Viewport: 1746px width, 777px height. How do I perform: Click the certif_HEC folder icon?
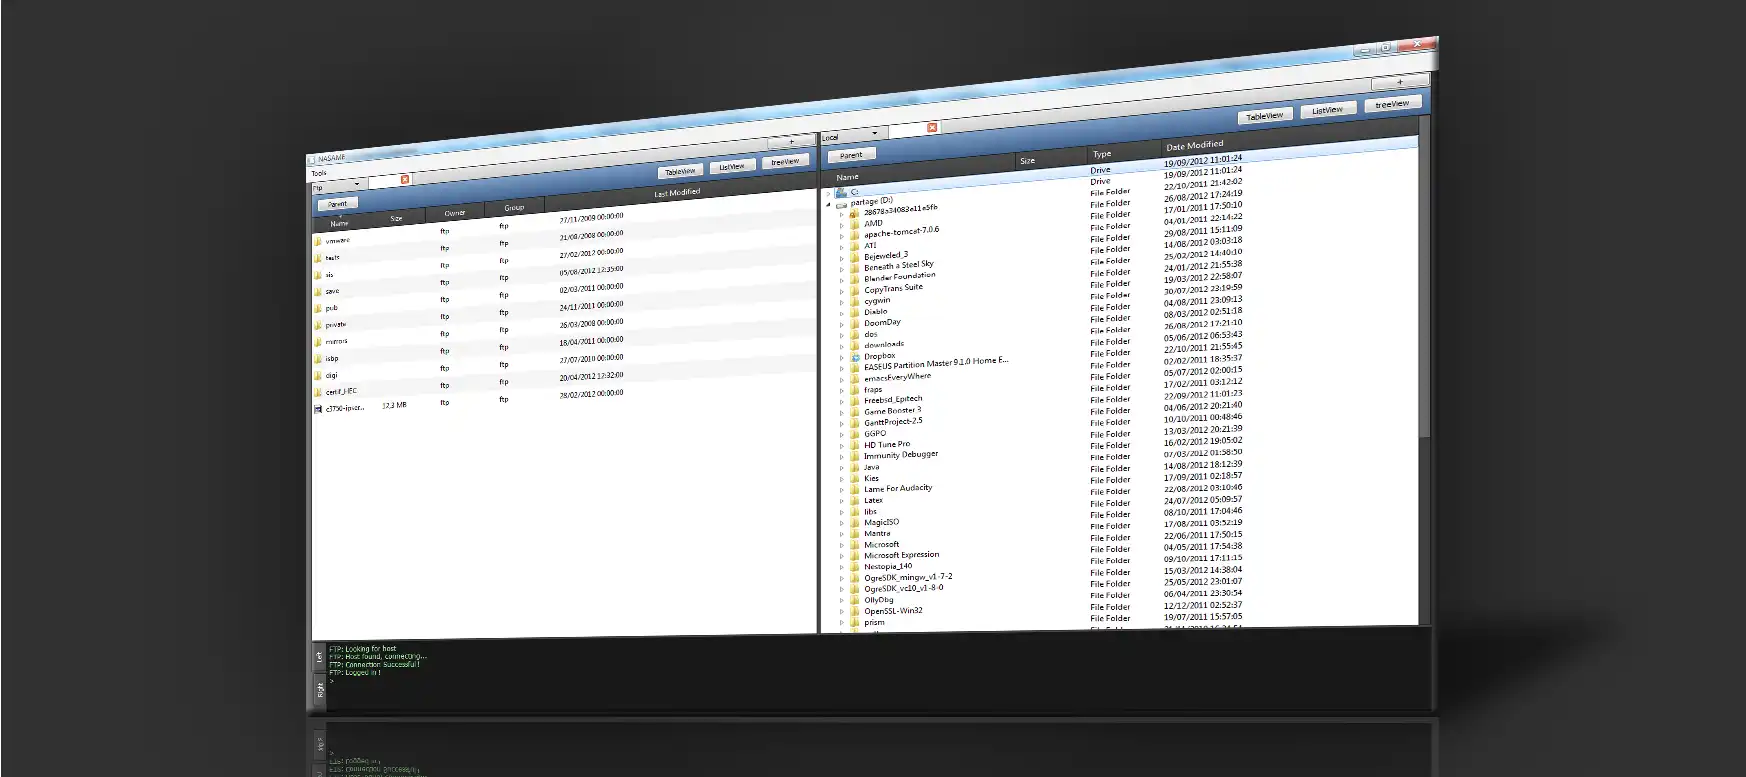pos(318,392)
